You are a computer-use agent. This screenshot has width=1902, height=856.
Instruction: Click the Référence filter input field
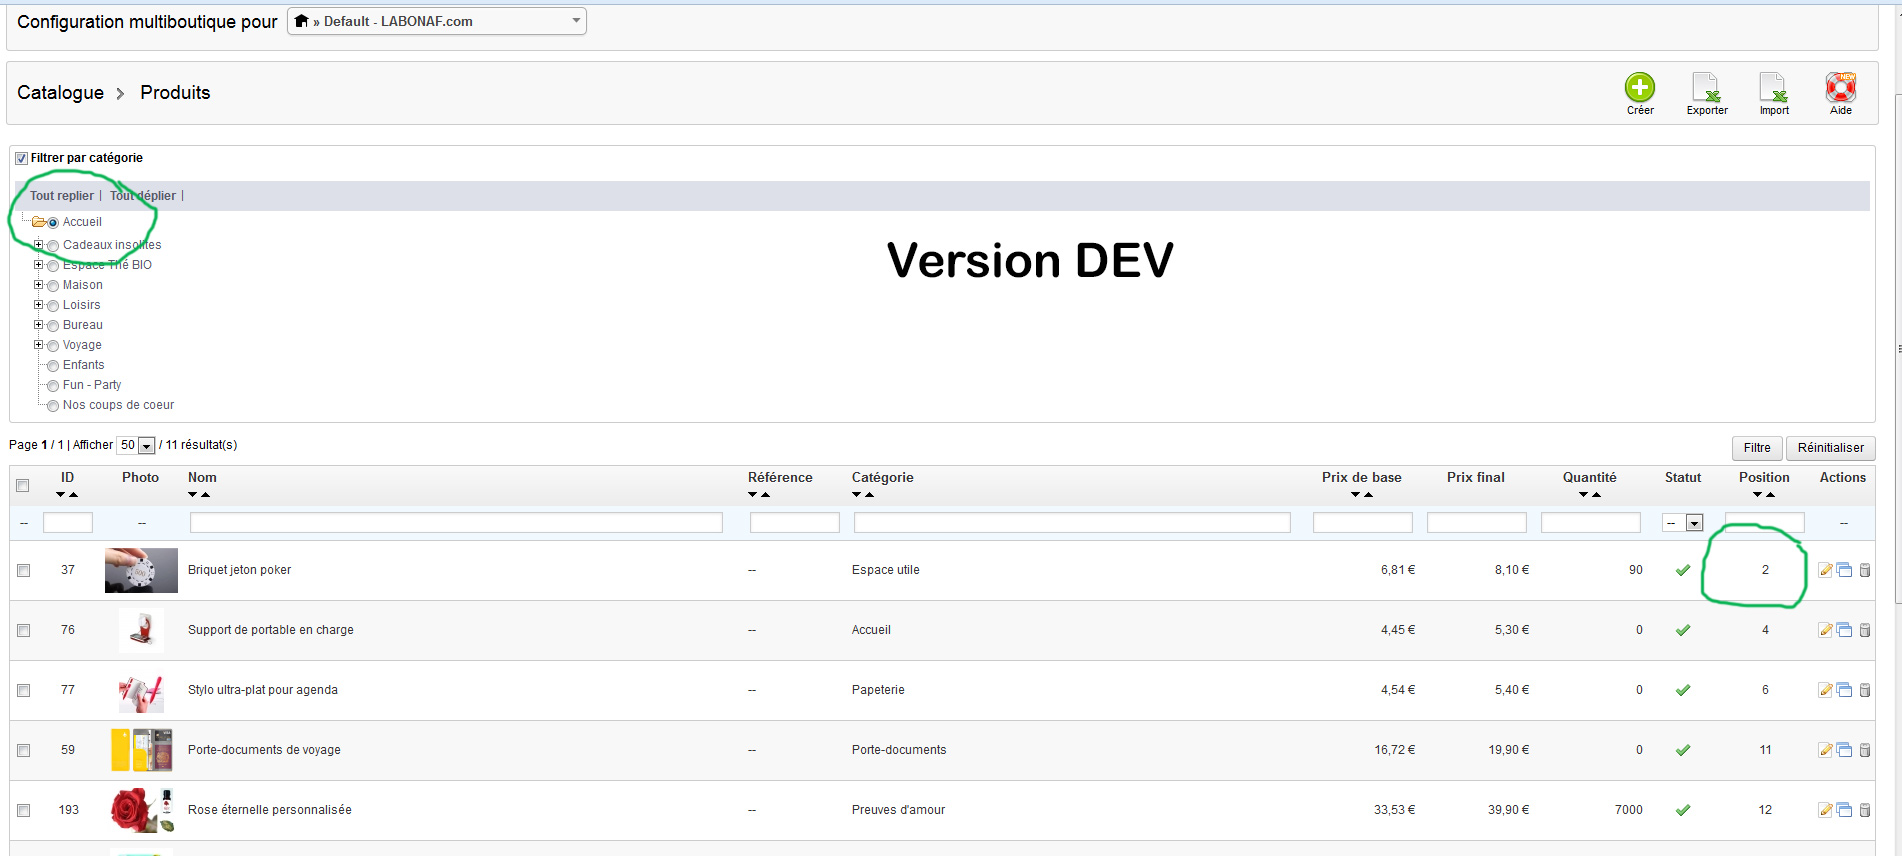coord(795,523)
